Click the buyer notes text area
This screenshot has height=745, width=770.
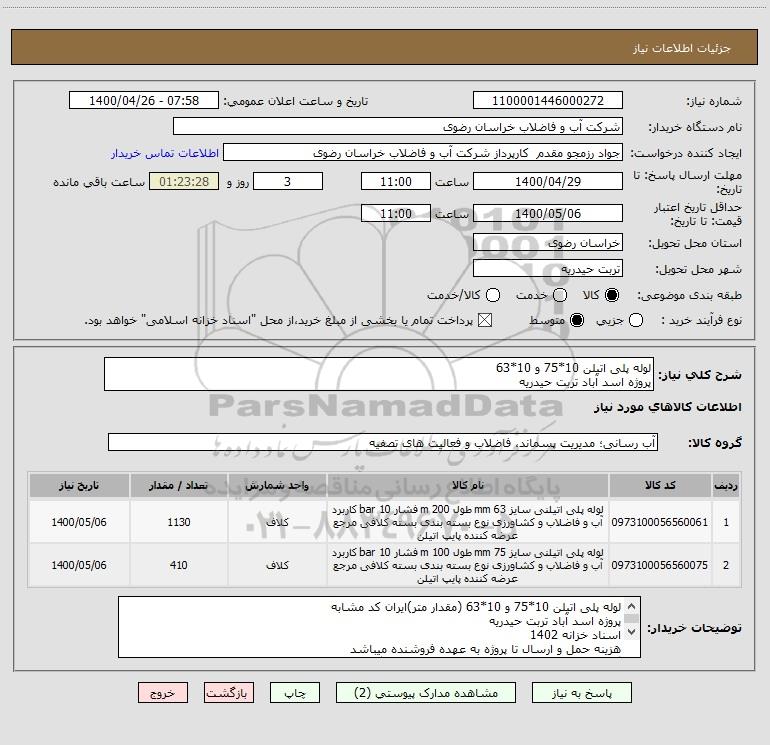pyautogui.click(x=379, y=628)
